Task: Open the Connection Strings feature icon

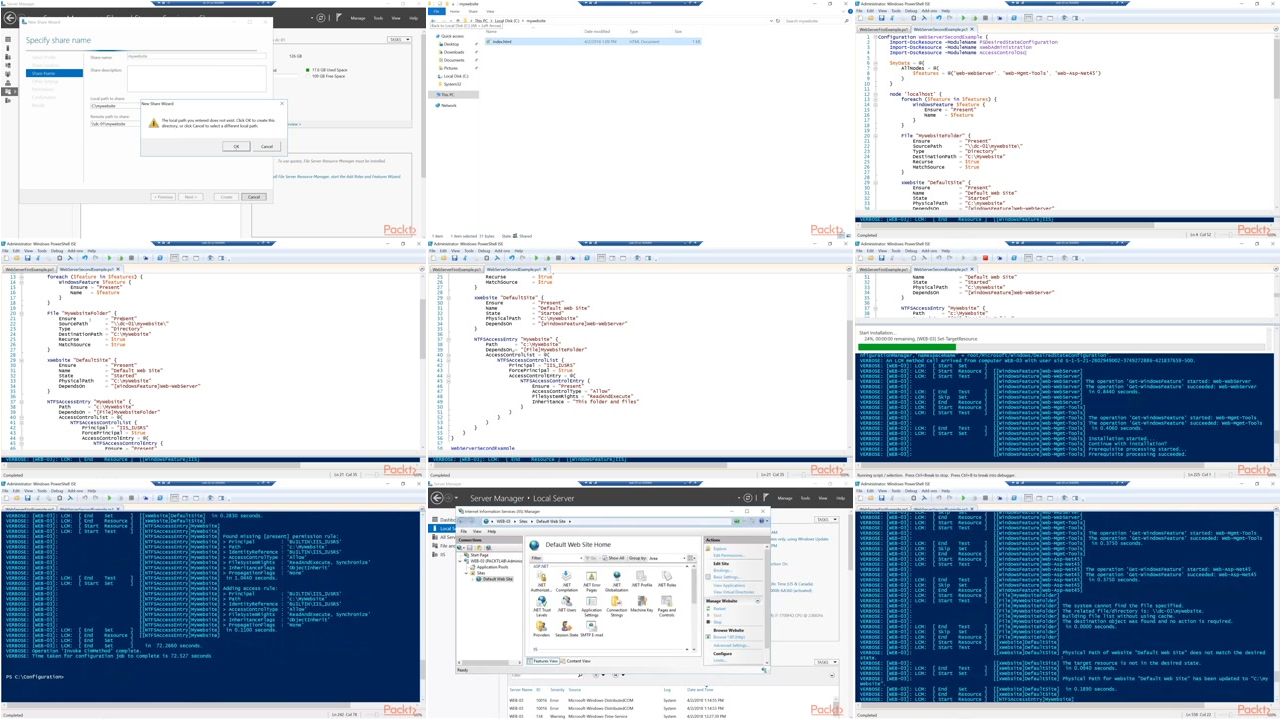Action: (x=617, y=606)
